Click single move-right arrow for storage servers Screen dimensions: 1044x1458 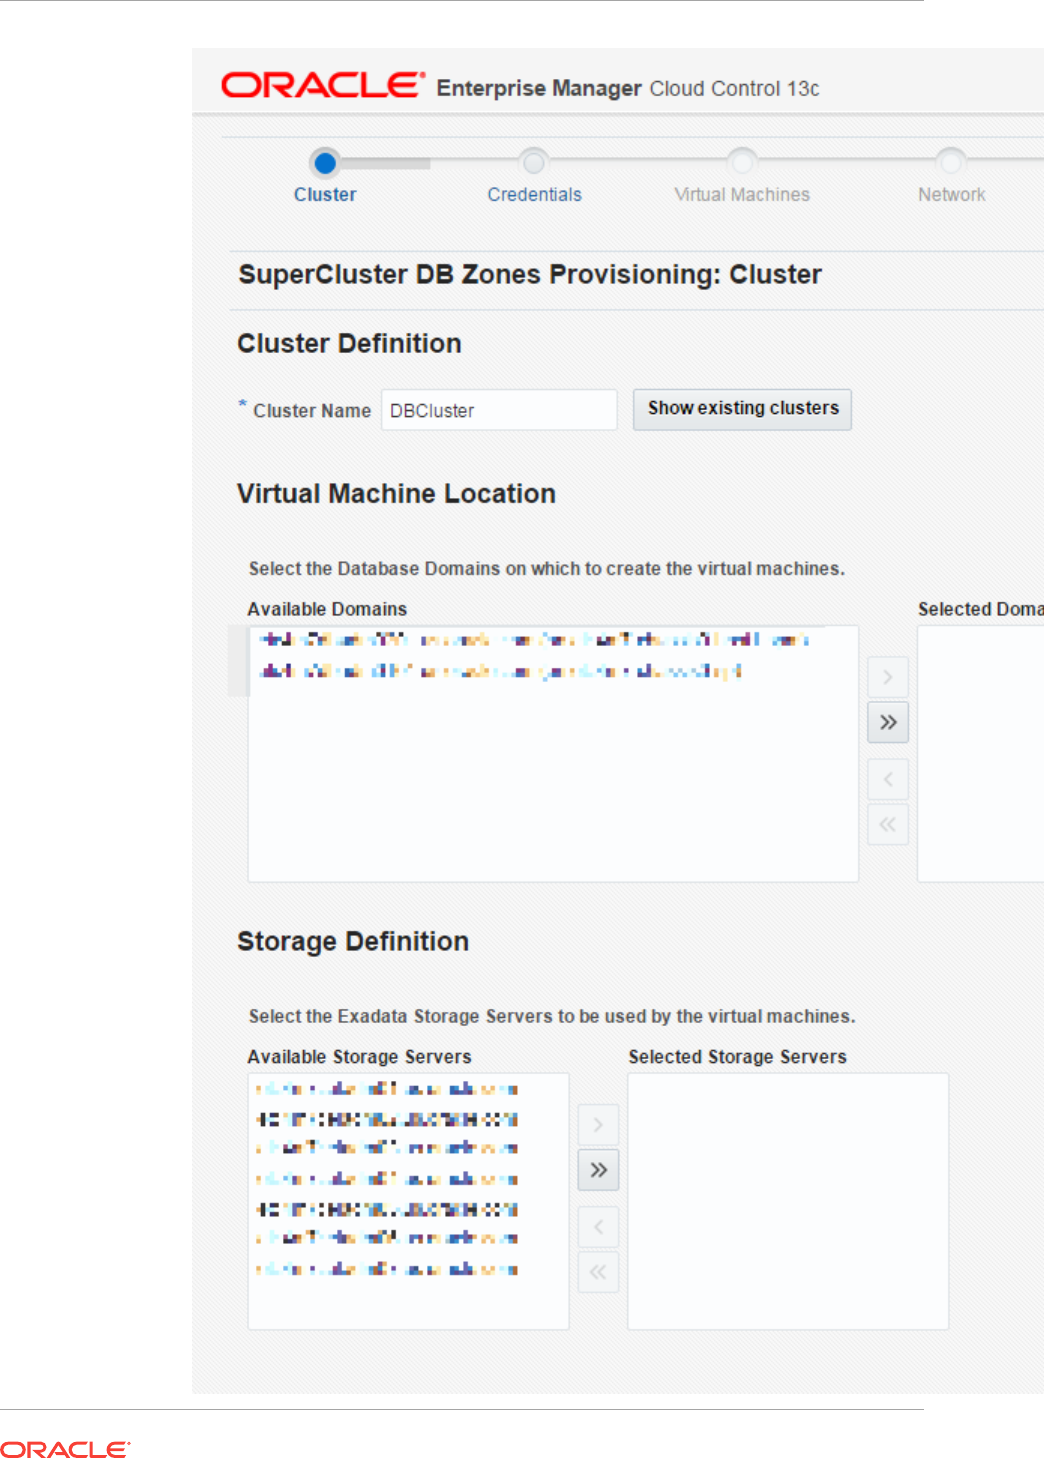[x=598, y=1125]
